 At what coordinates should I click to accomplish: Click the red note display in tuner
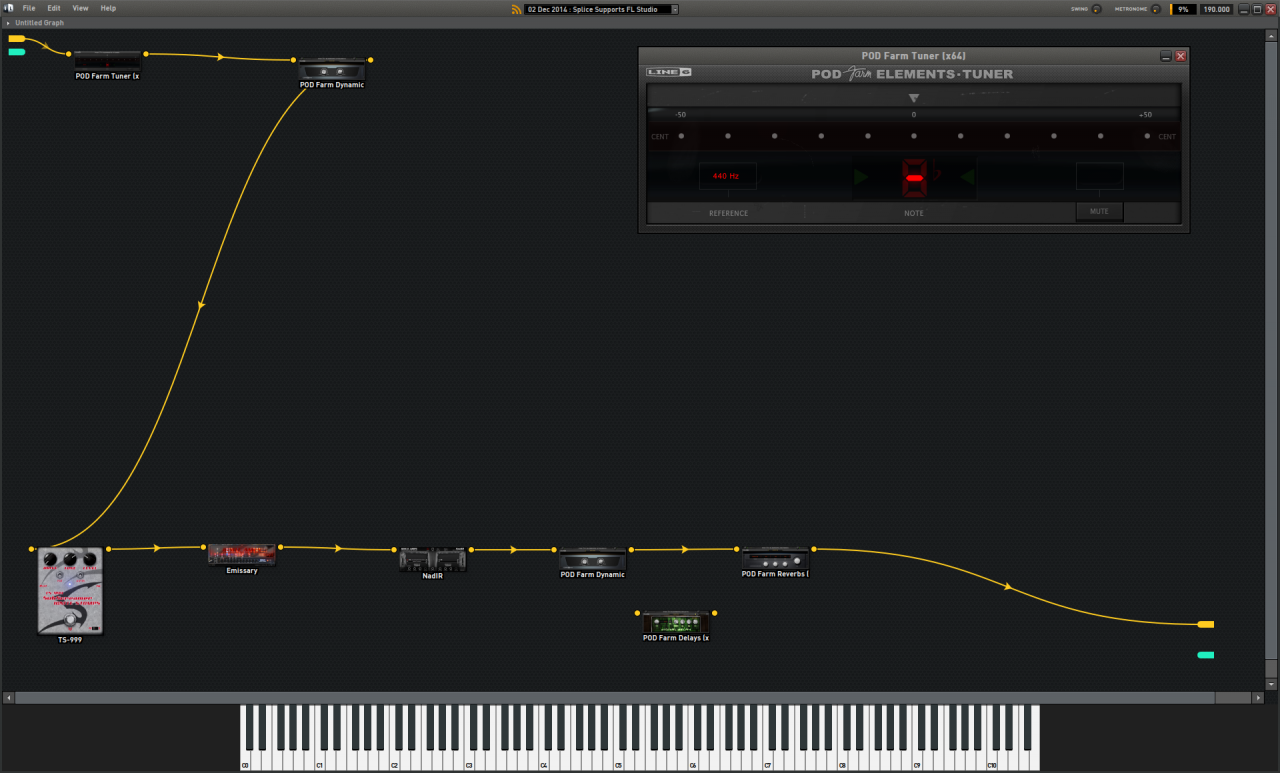[914, 177]
